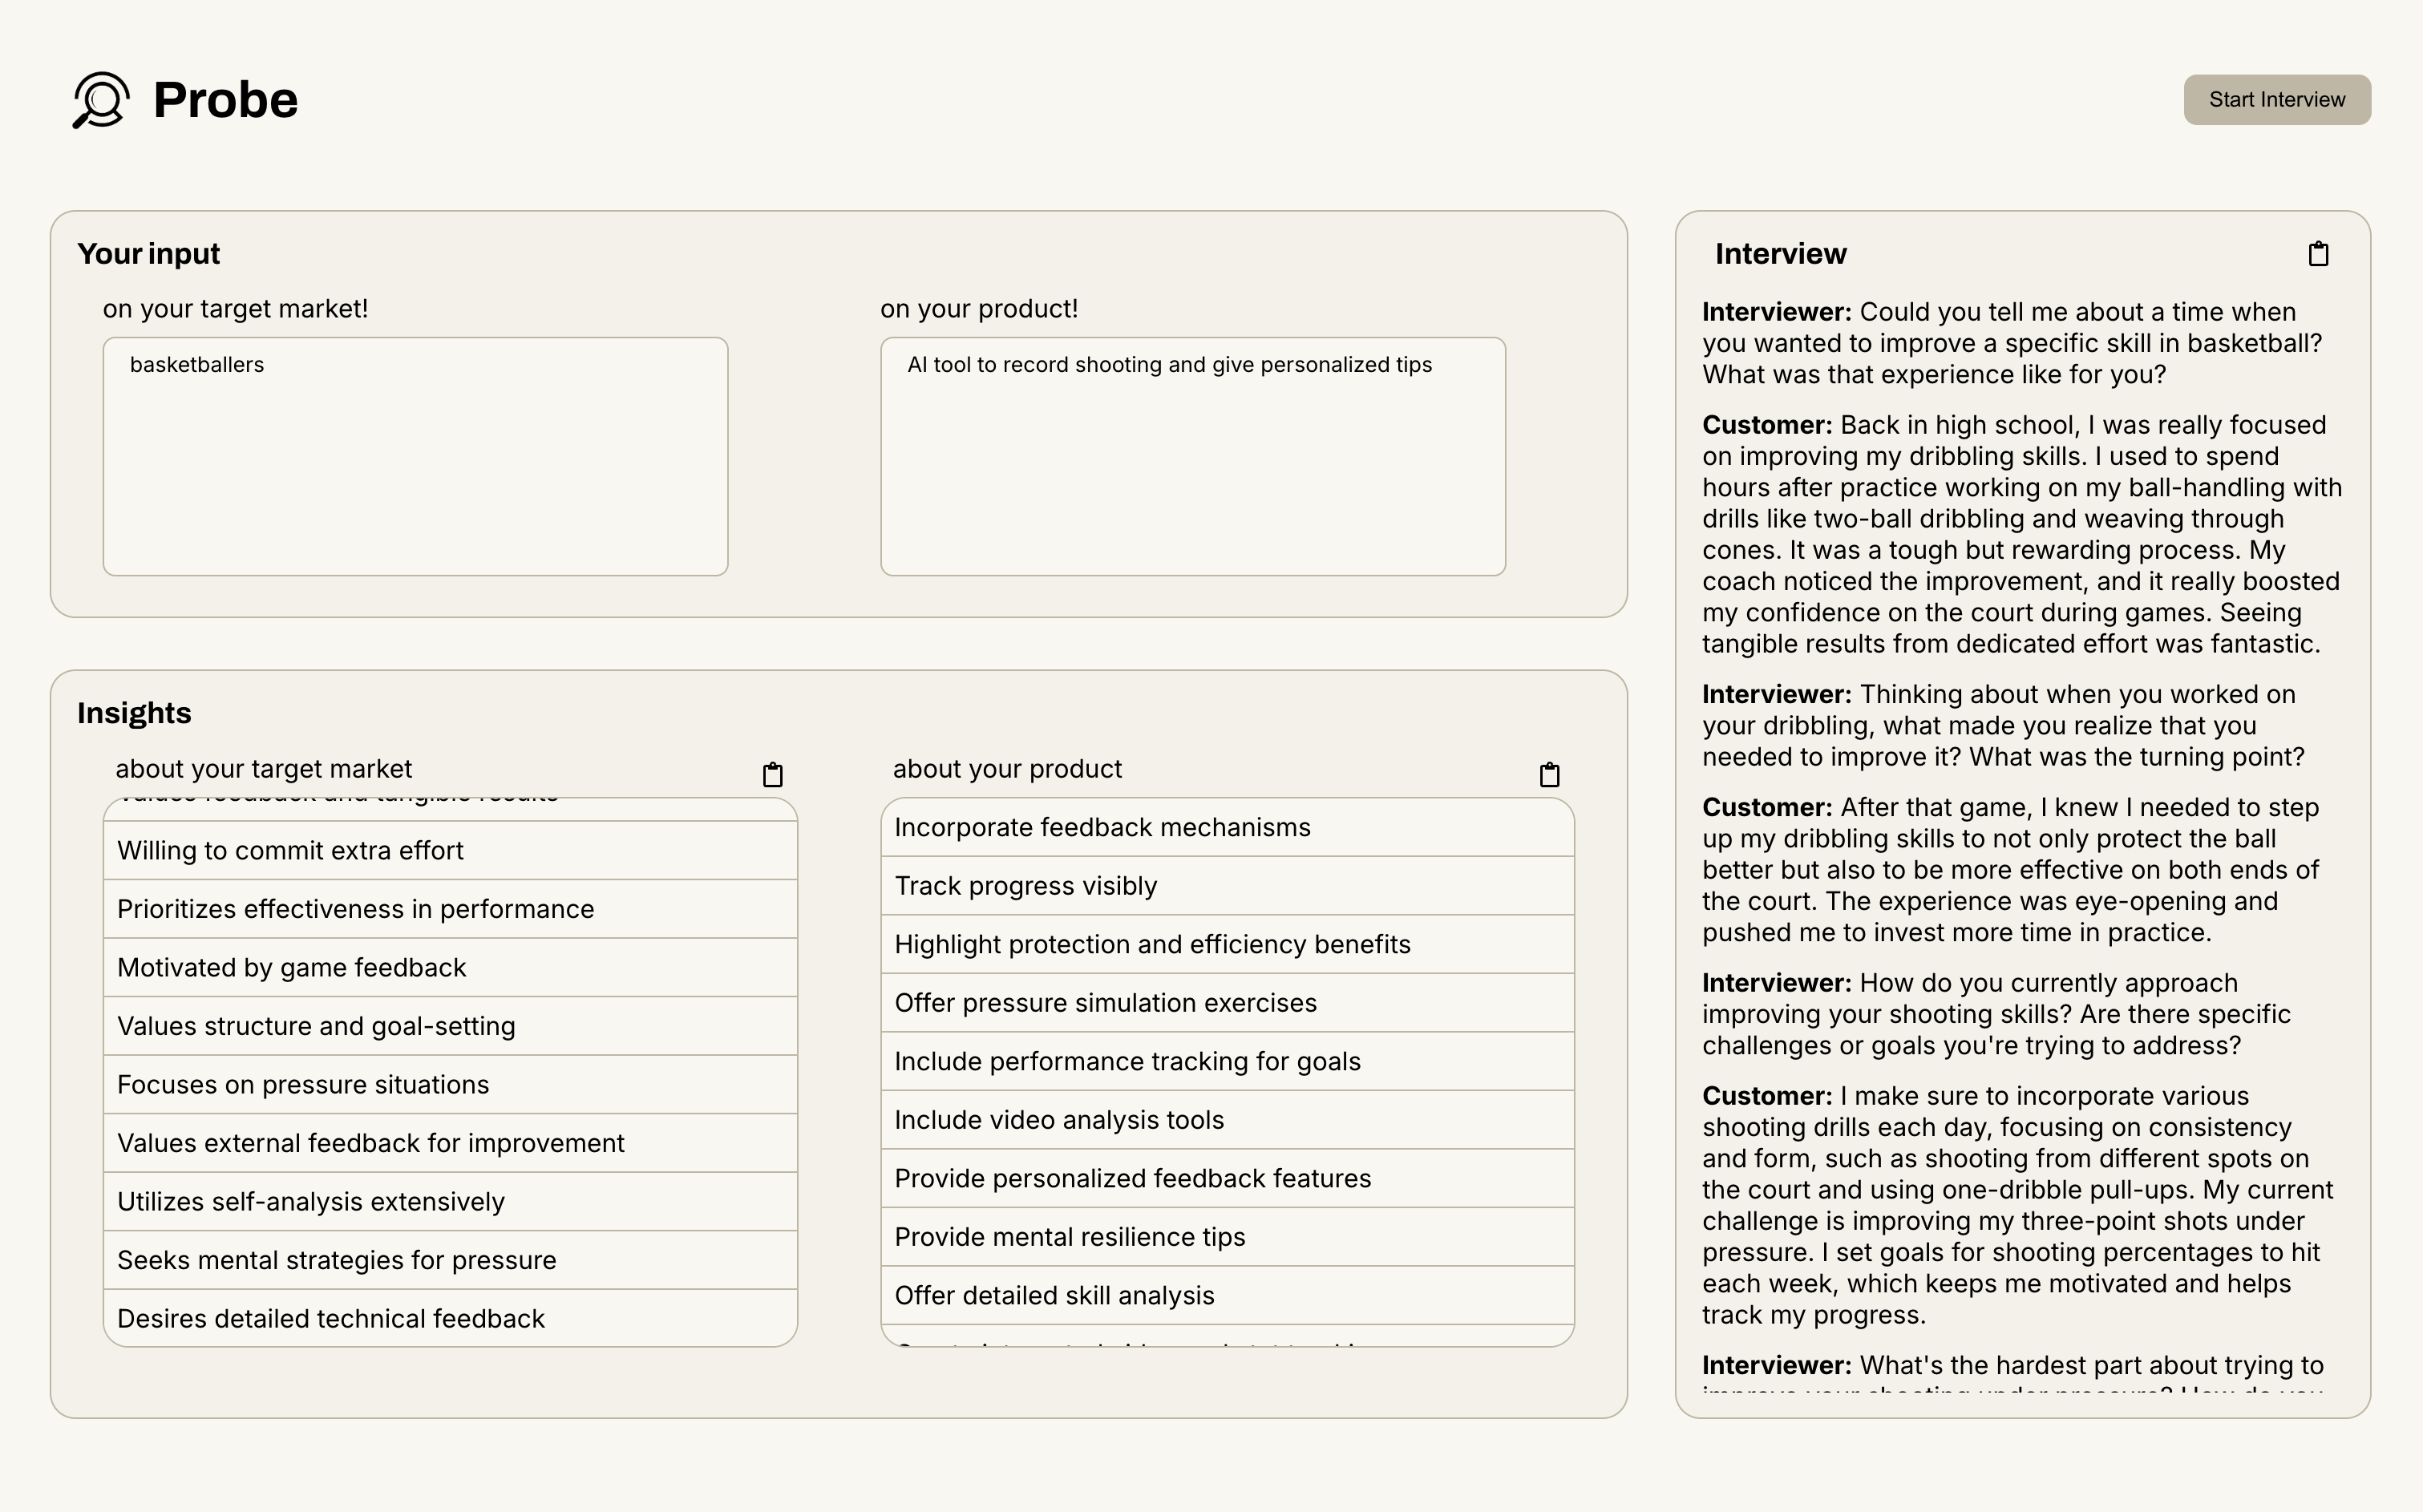Click 'Track progress visibly' product insight
2423x1512 pixels.
point(1227,886)
